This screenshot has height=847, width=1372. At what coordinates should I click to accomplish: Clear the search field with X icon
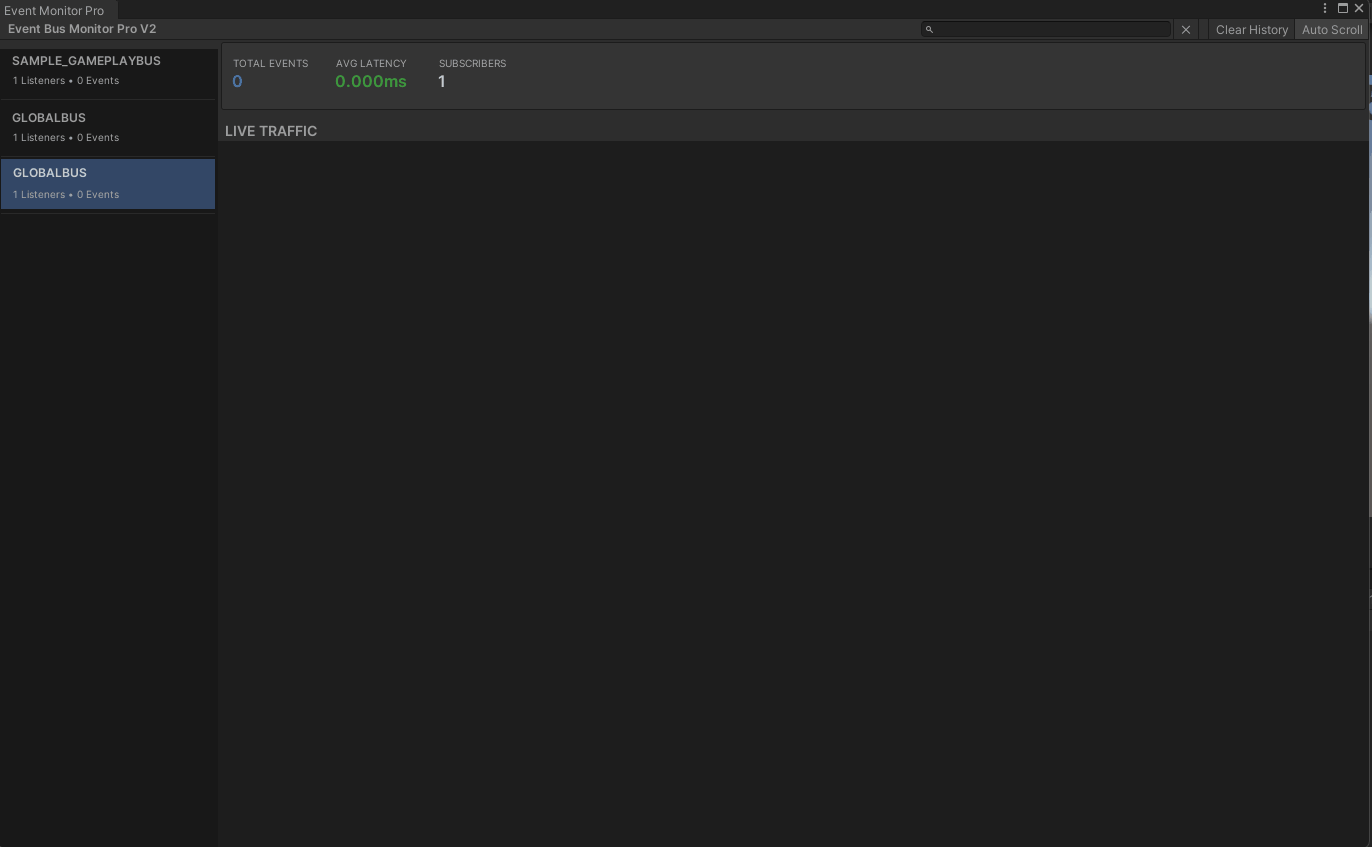tap(1186, 30)
